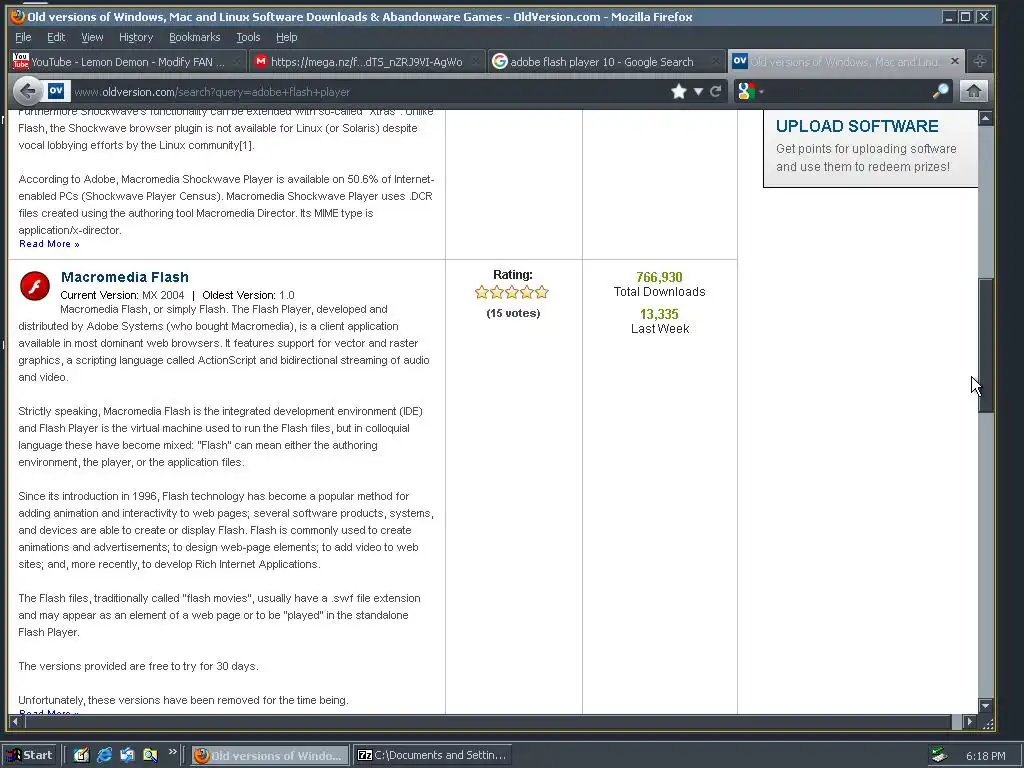Viewport: 1024px width, 768px height.
Task: Open the Tools menu
Action: pos(248,37)
